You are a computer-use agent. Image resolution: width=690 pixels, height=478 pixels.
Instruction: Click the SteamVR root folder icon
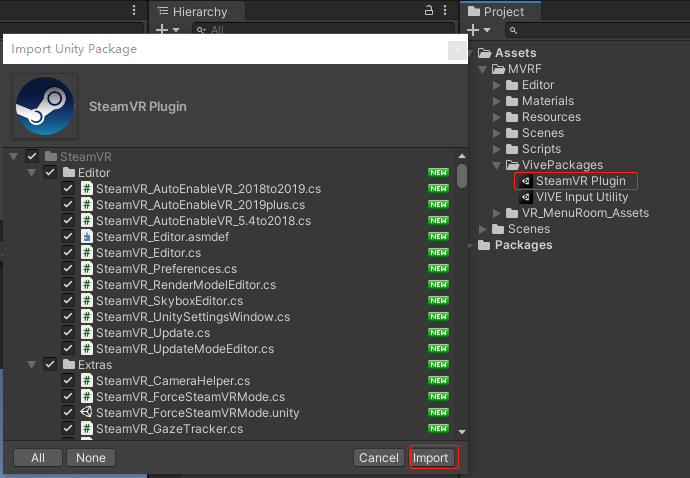[51, 156]
